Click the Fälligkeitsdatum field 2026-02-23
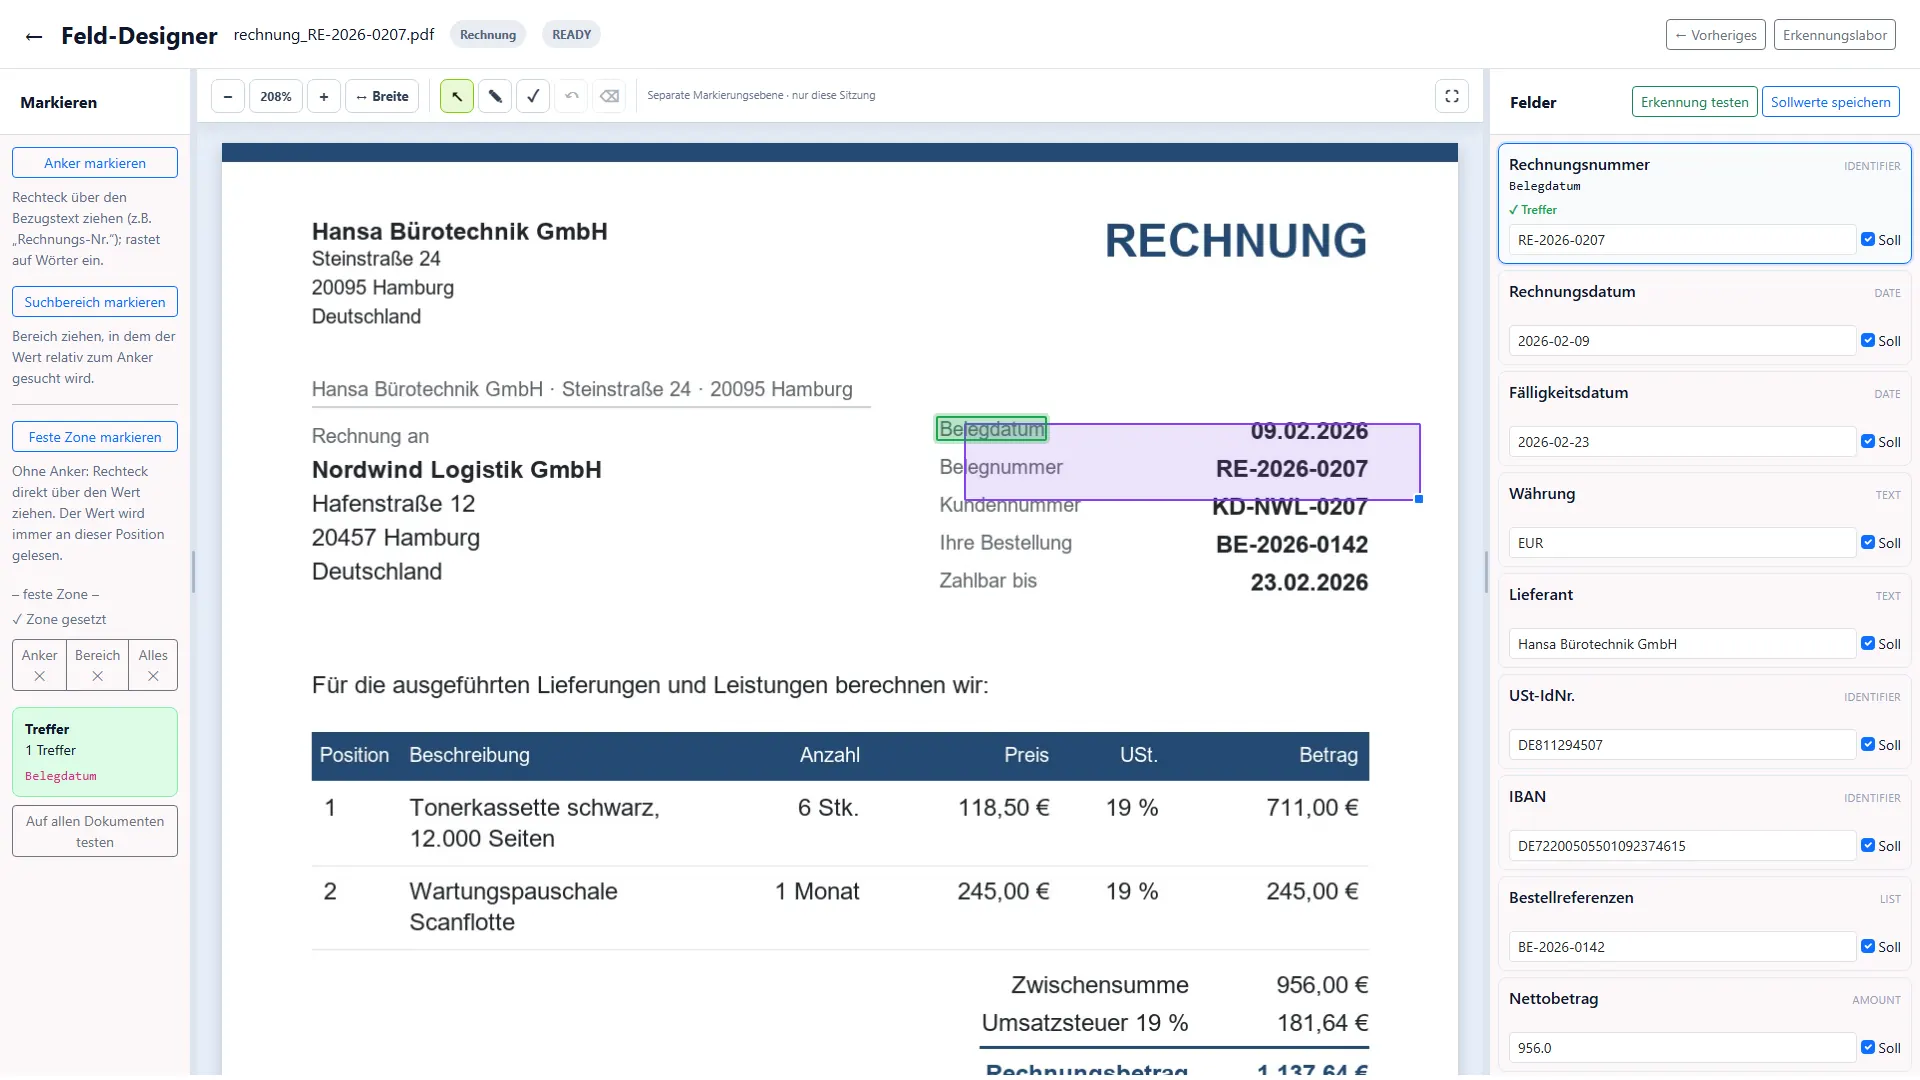 pyautogui.click(x=1682, y=442)
